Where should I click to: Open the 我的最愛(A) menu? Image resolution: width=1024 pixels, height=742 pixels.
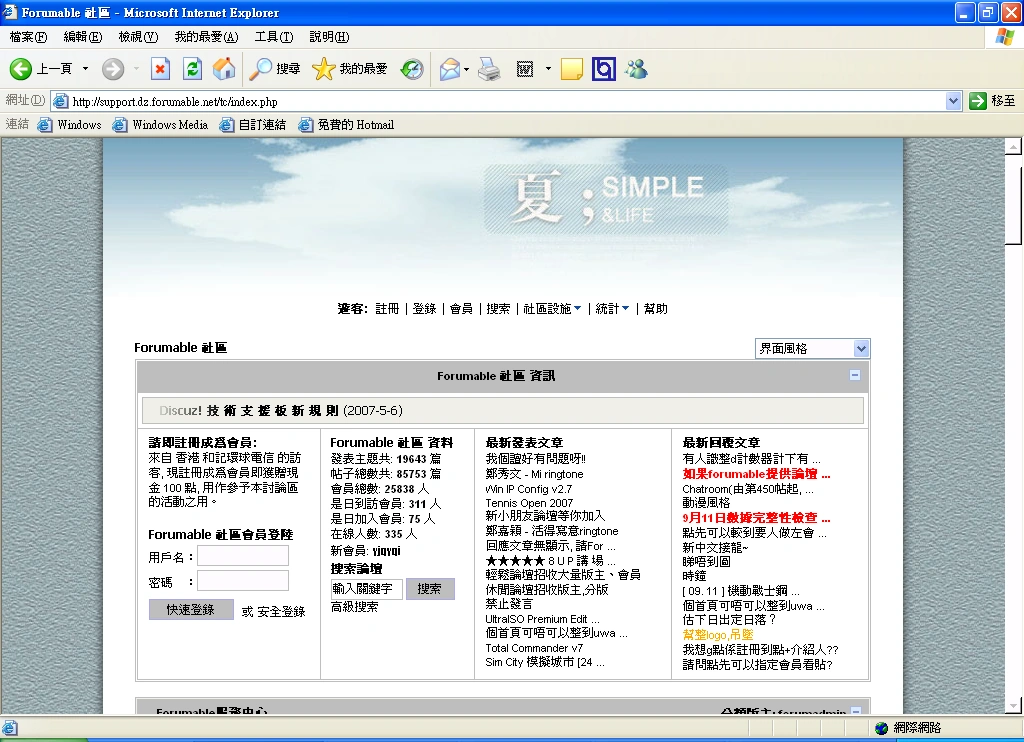206,37
